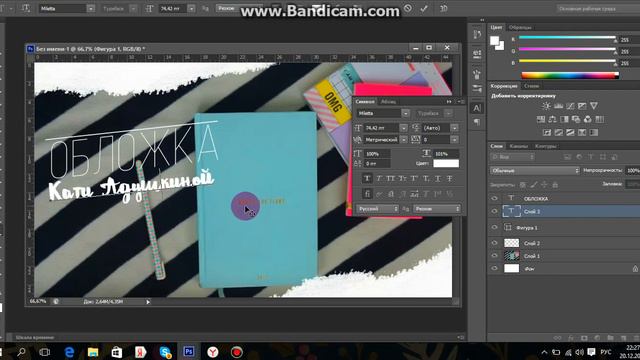The width and height of the screenshot is (640, 360).
Task: Open Character panel font size dropdown
Action: pos(403,128)
